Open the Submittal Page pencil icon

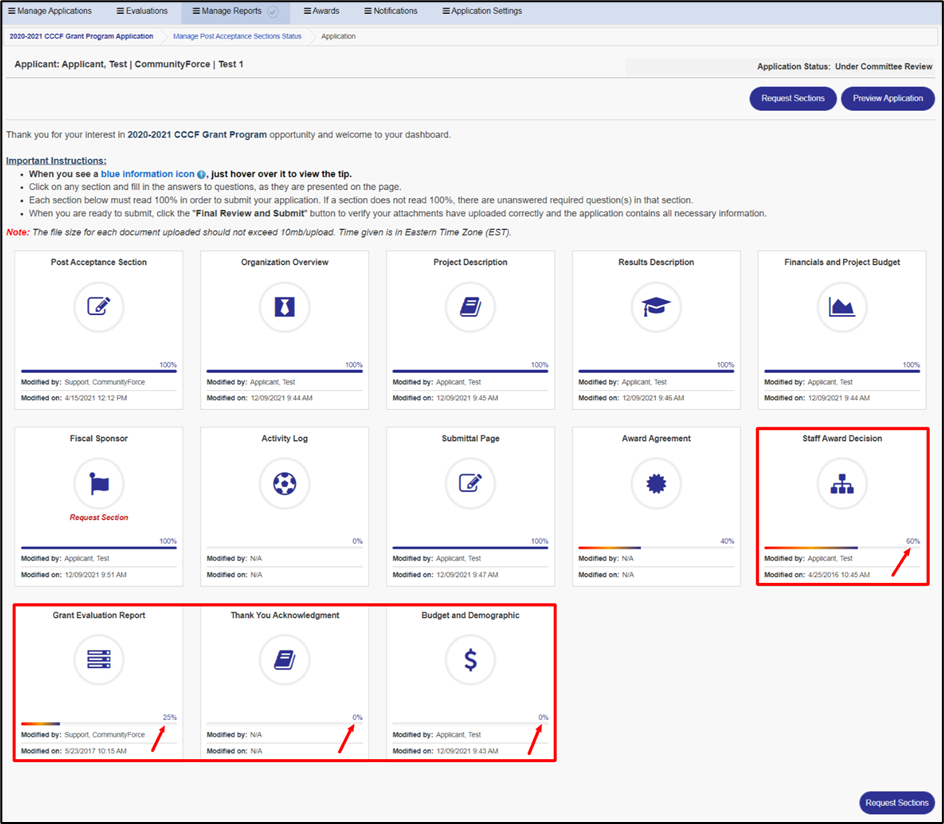click(470, 483)
